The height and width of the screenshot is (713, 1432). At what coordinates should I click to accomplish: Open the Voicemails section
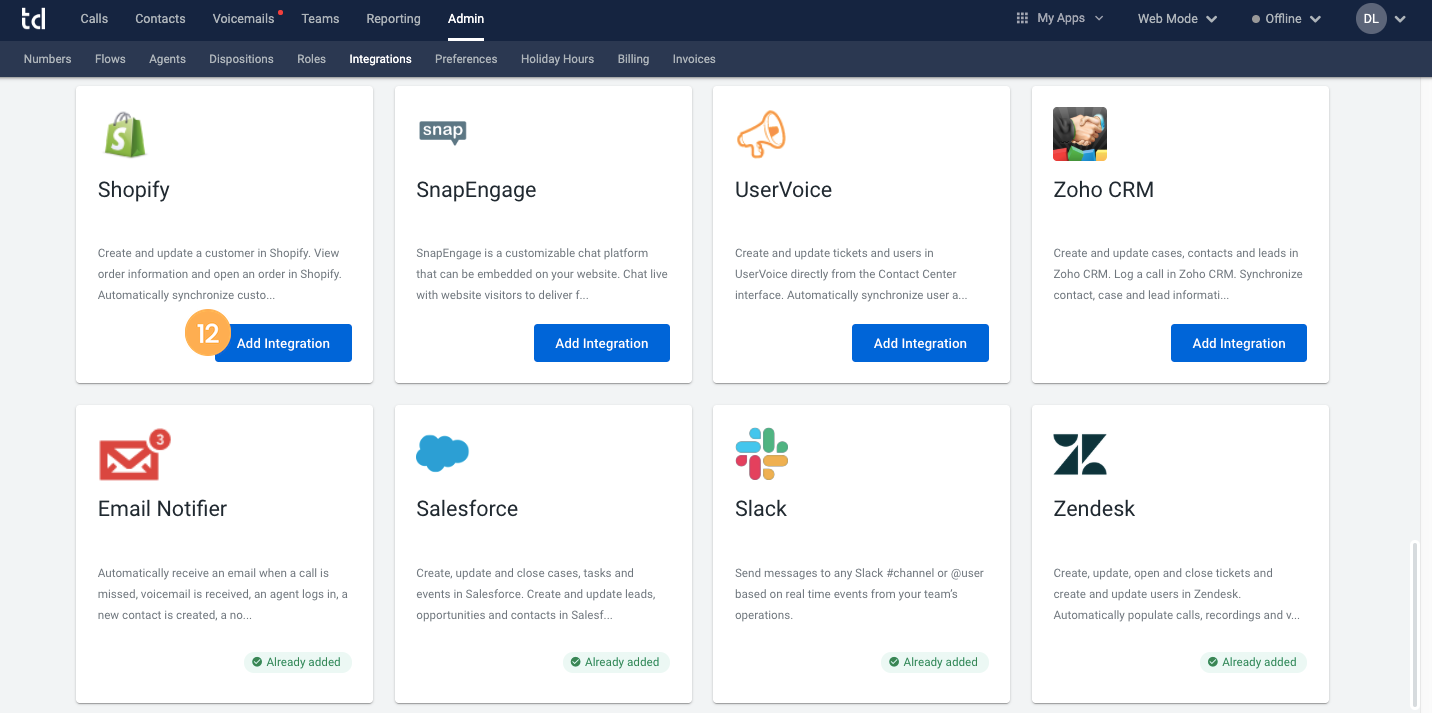click(242, 18)
